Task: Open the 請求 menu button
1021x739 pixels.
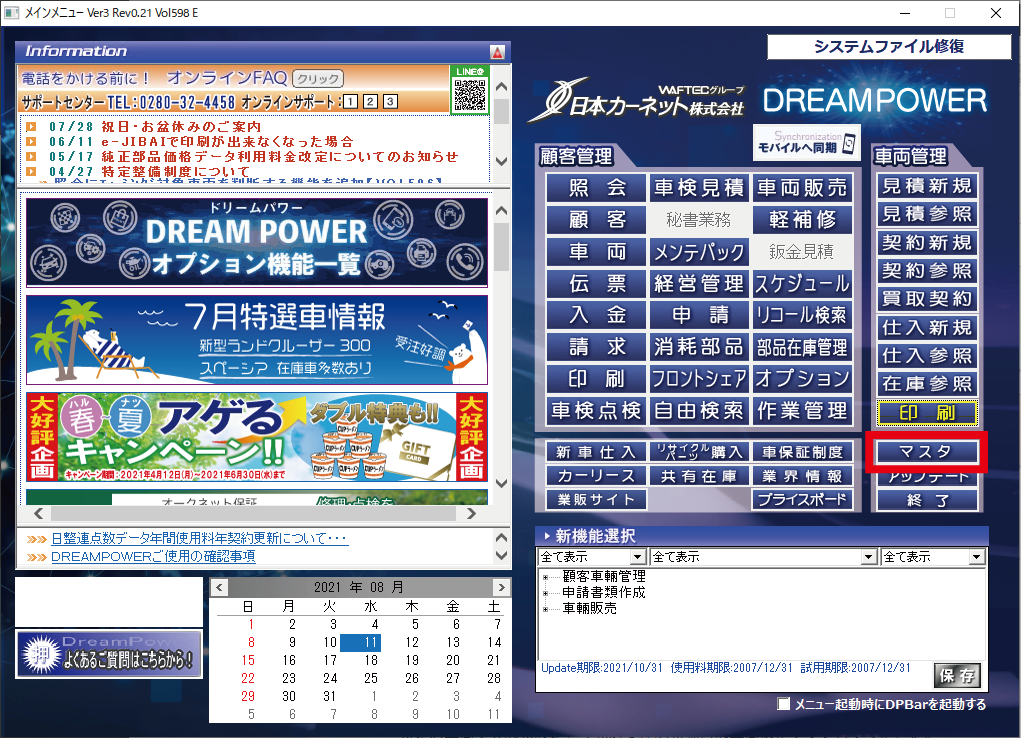Action: [x=596, y=347]
